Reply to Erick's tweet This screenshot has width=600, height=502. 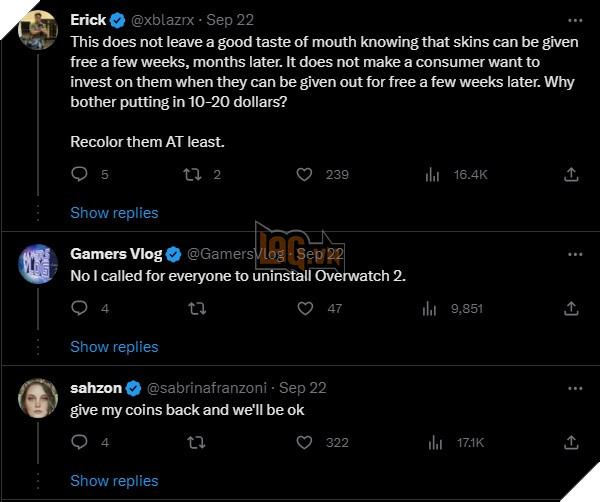(x=80, y=174)
